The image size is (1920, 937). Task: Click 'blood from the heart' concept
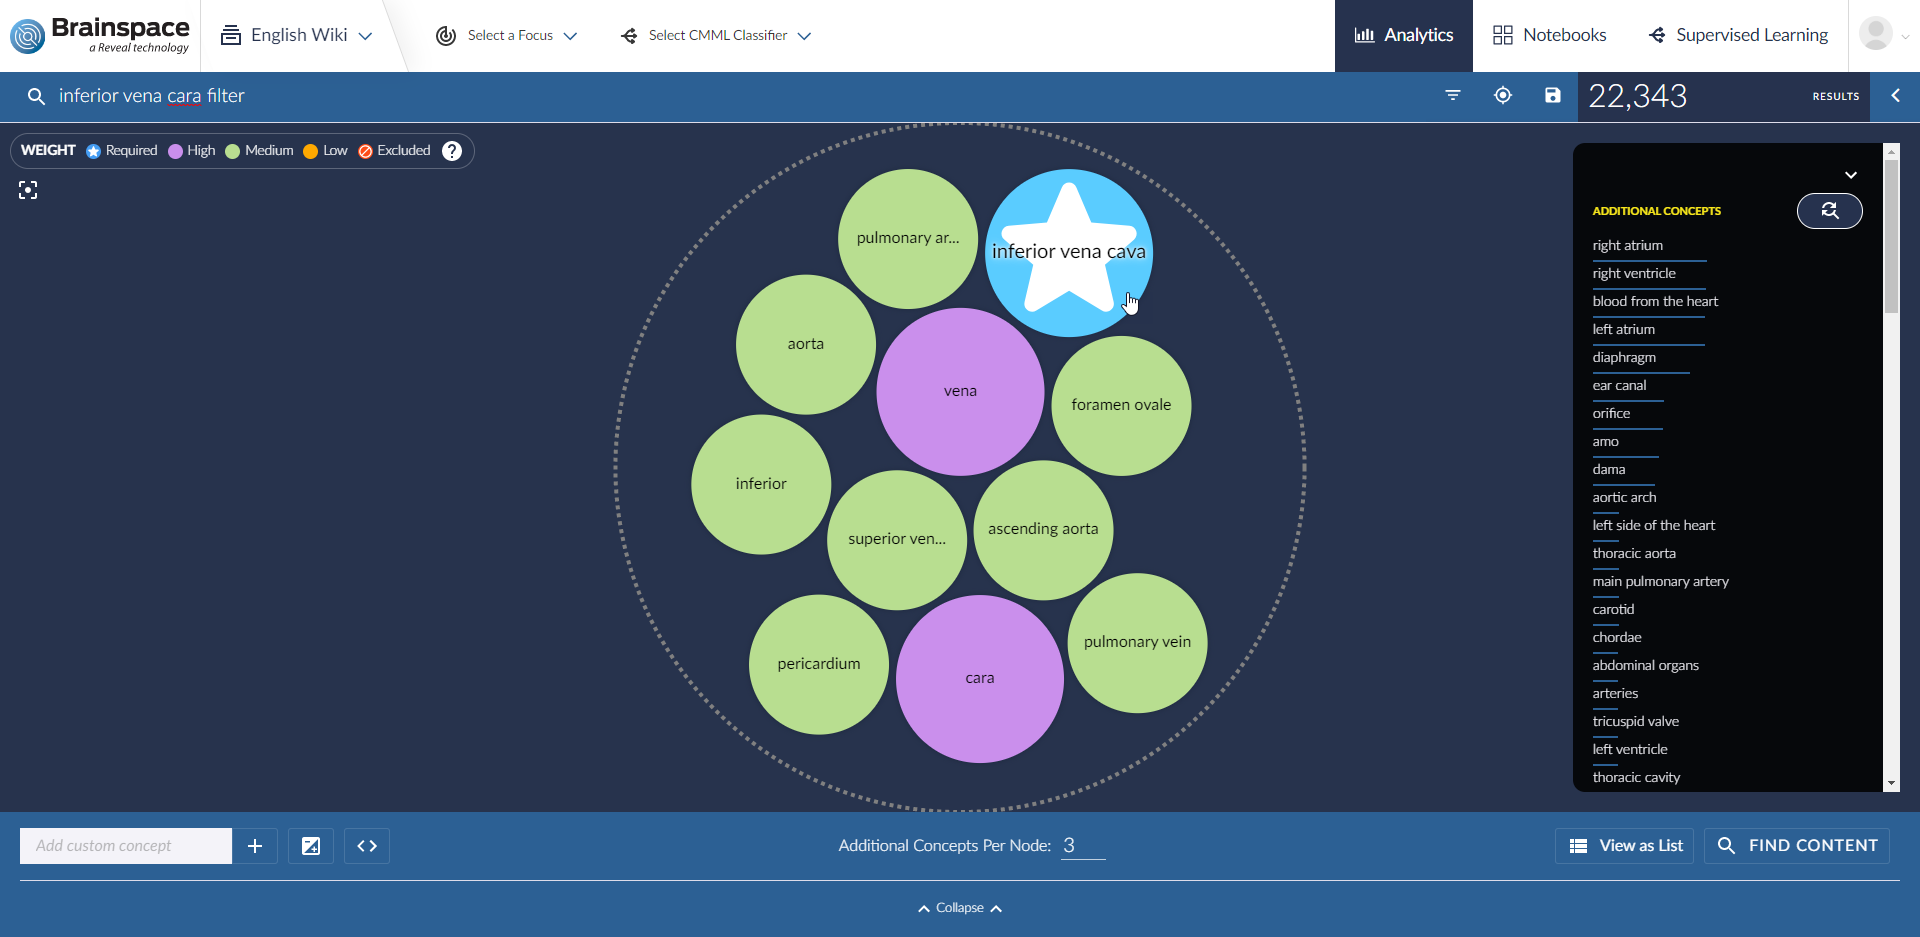(1655, 302)
